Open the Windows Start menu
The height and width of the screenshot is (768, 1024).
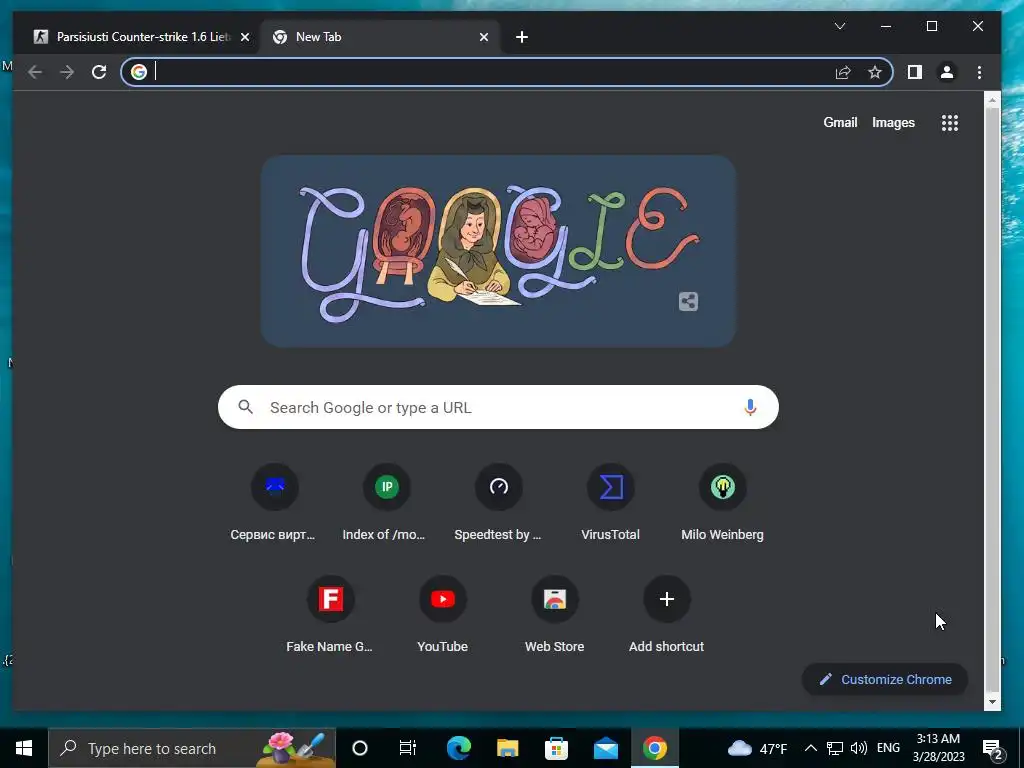(24, 748)
